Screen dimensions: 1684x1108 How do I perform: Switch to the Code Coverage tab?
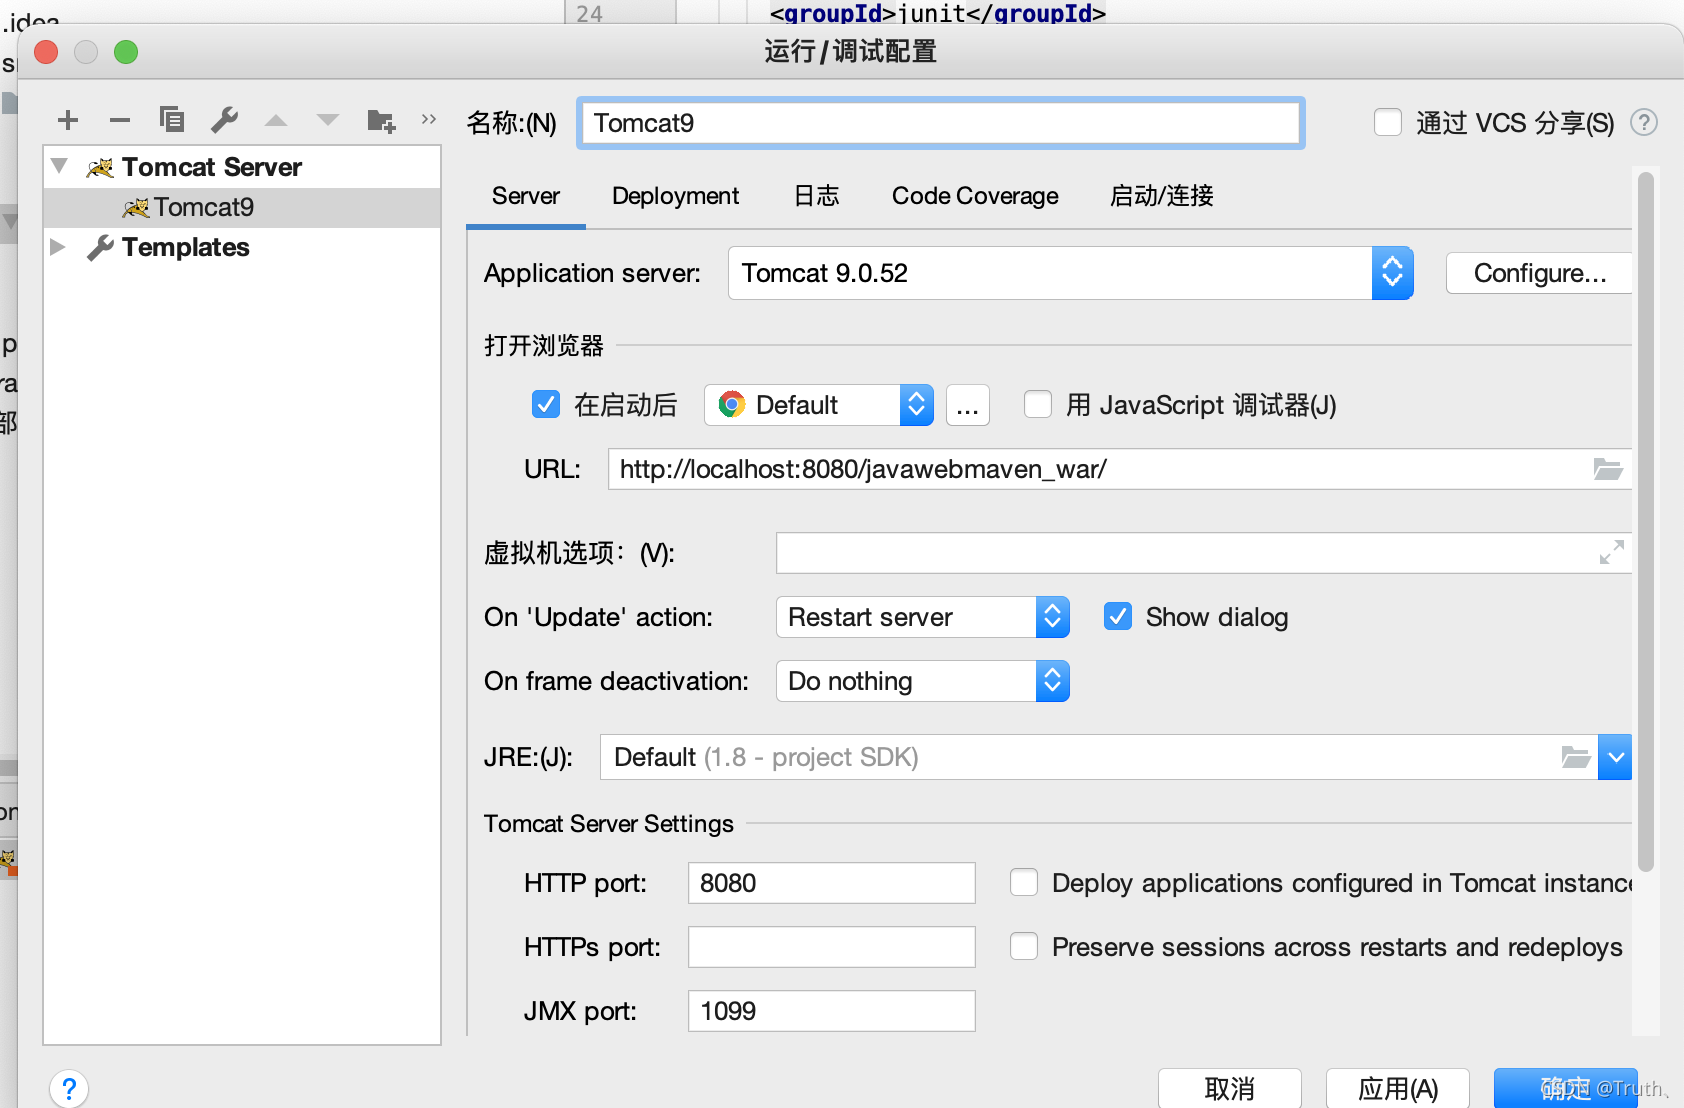[x=975, y=196]
